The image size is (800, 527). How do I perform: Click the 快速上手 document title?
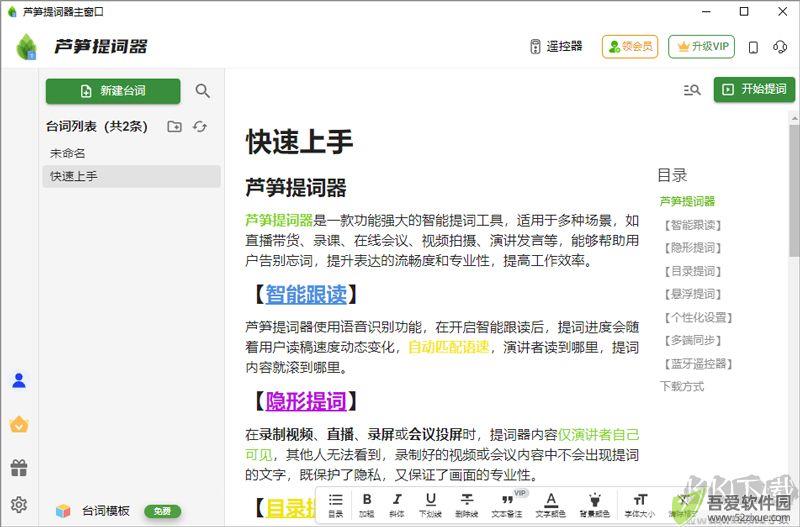299,141
